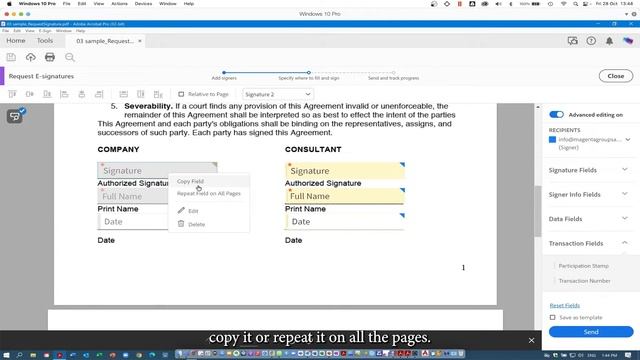Viewport: 640px width, 360px height.
Task: Select Participation Stamp field
Action: pos(583,266)
